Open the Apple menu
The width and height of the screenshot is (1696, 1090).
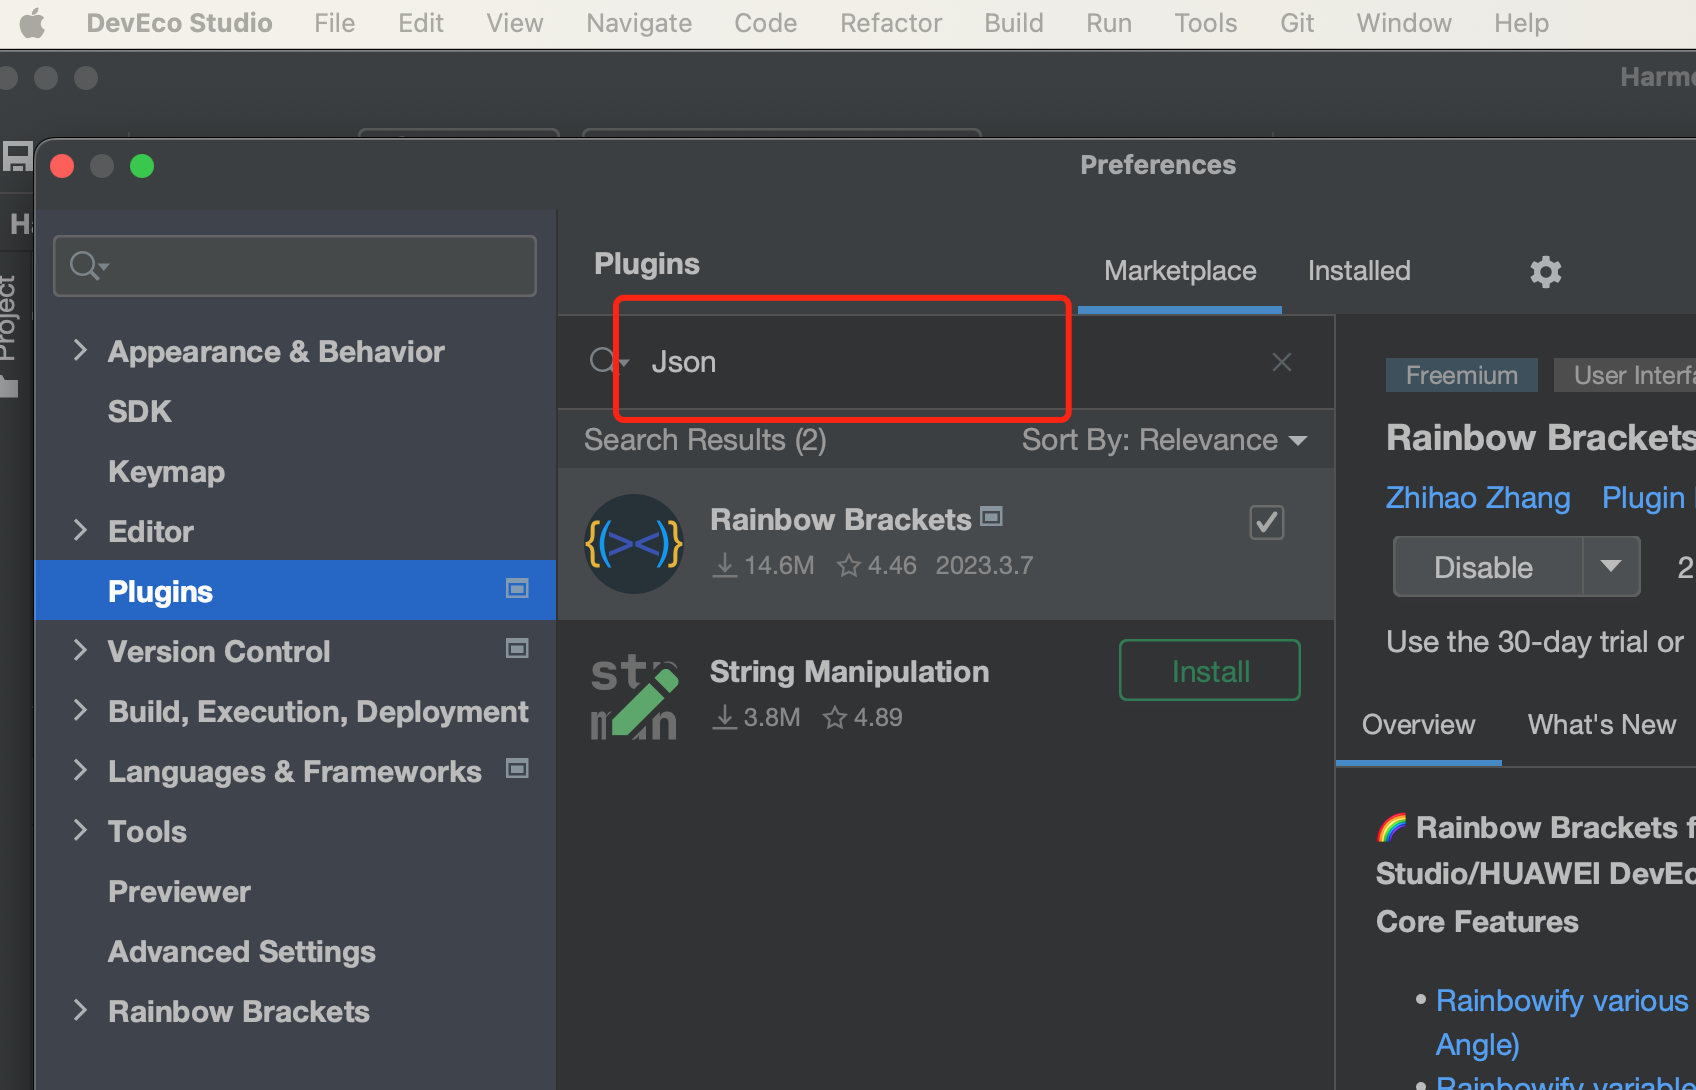[32, 23]
